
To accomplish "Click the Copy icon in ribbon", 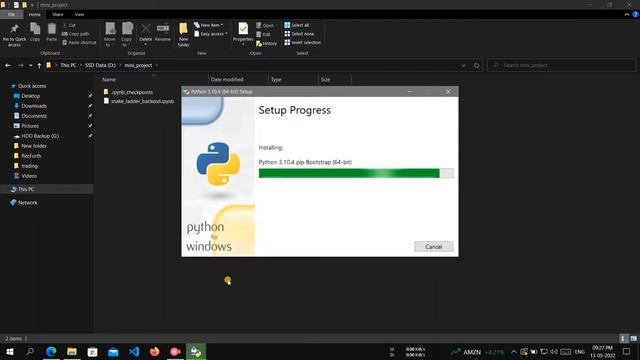I will pos(35,29).
